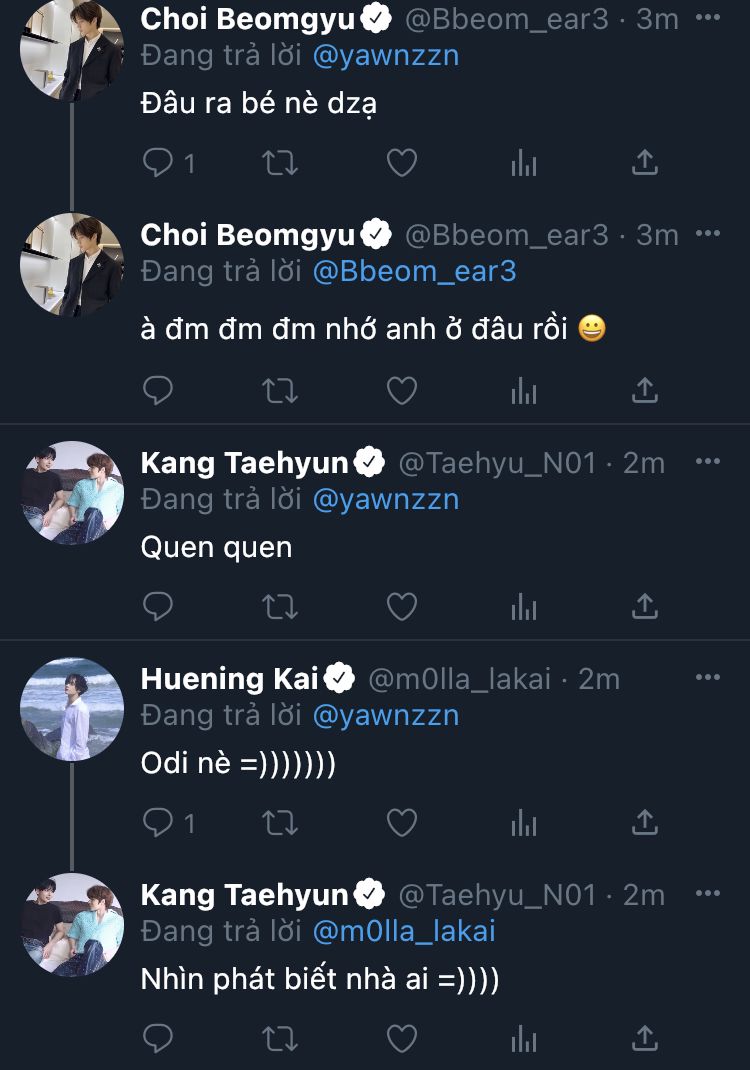Screen dimensions: 750x1070
Task: Like the tweet "Odi nè =)))))))"
Action: 401,822
